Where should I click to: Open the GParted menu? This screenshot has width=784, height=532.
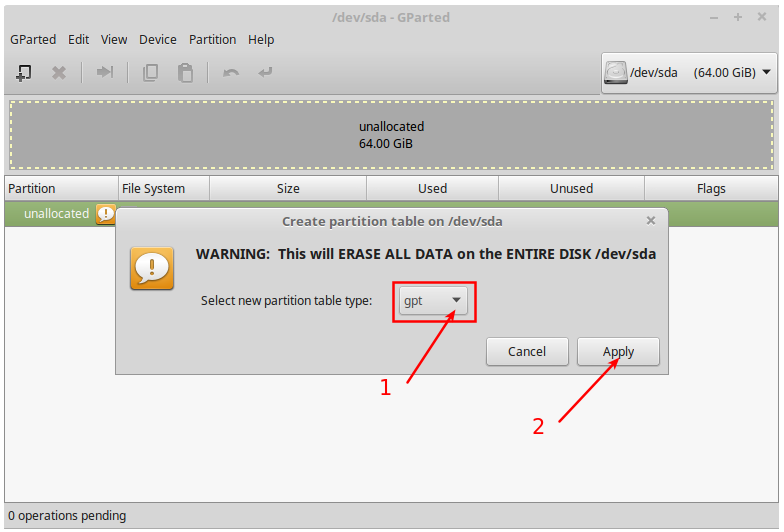click(33, 40)
